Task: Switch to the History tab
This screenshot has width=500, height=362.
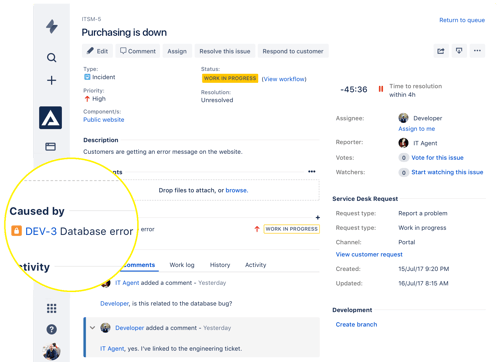Action: tap(220, 265)
